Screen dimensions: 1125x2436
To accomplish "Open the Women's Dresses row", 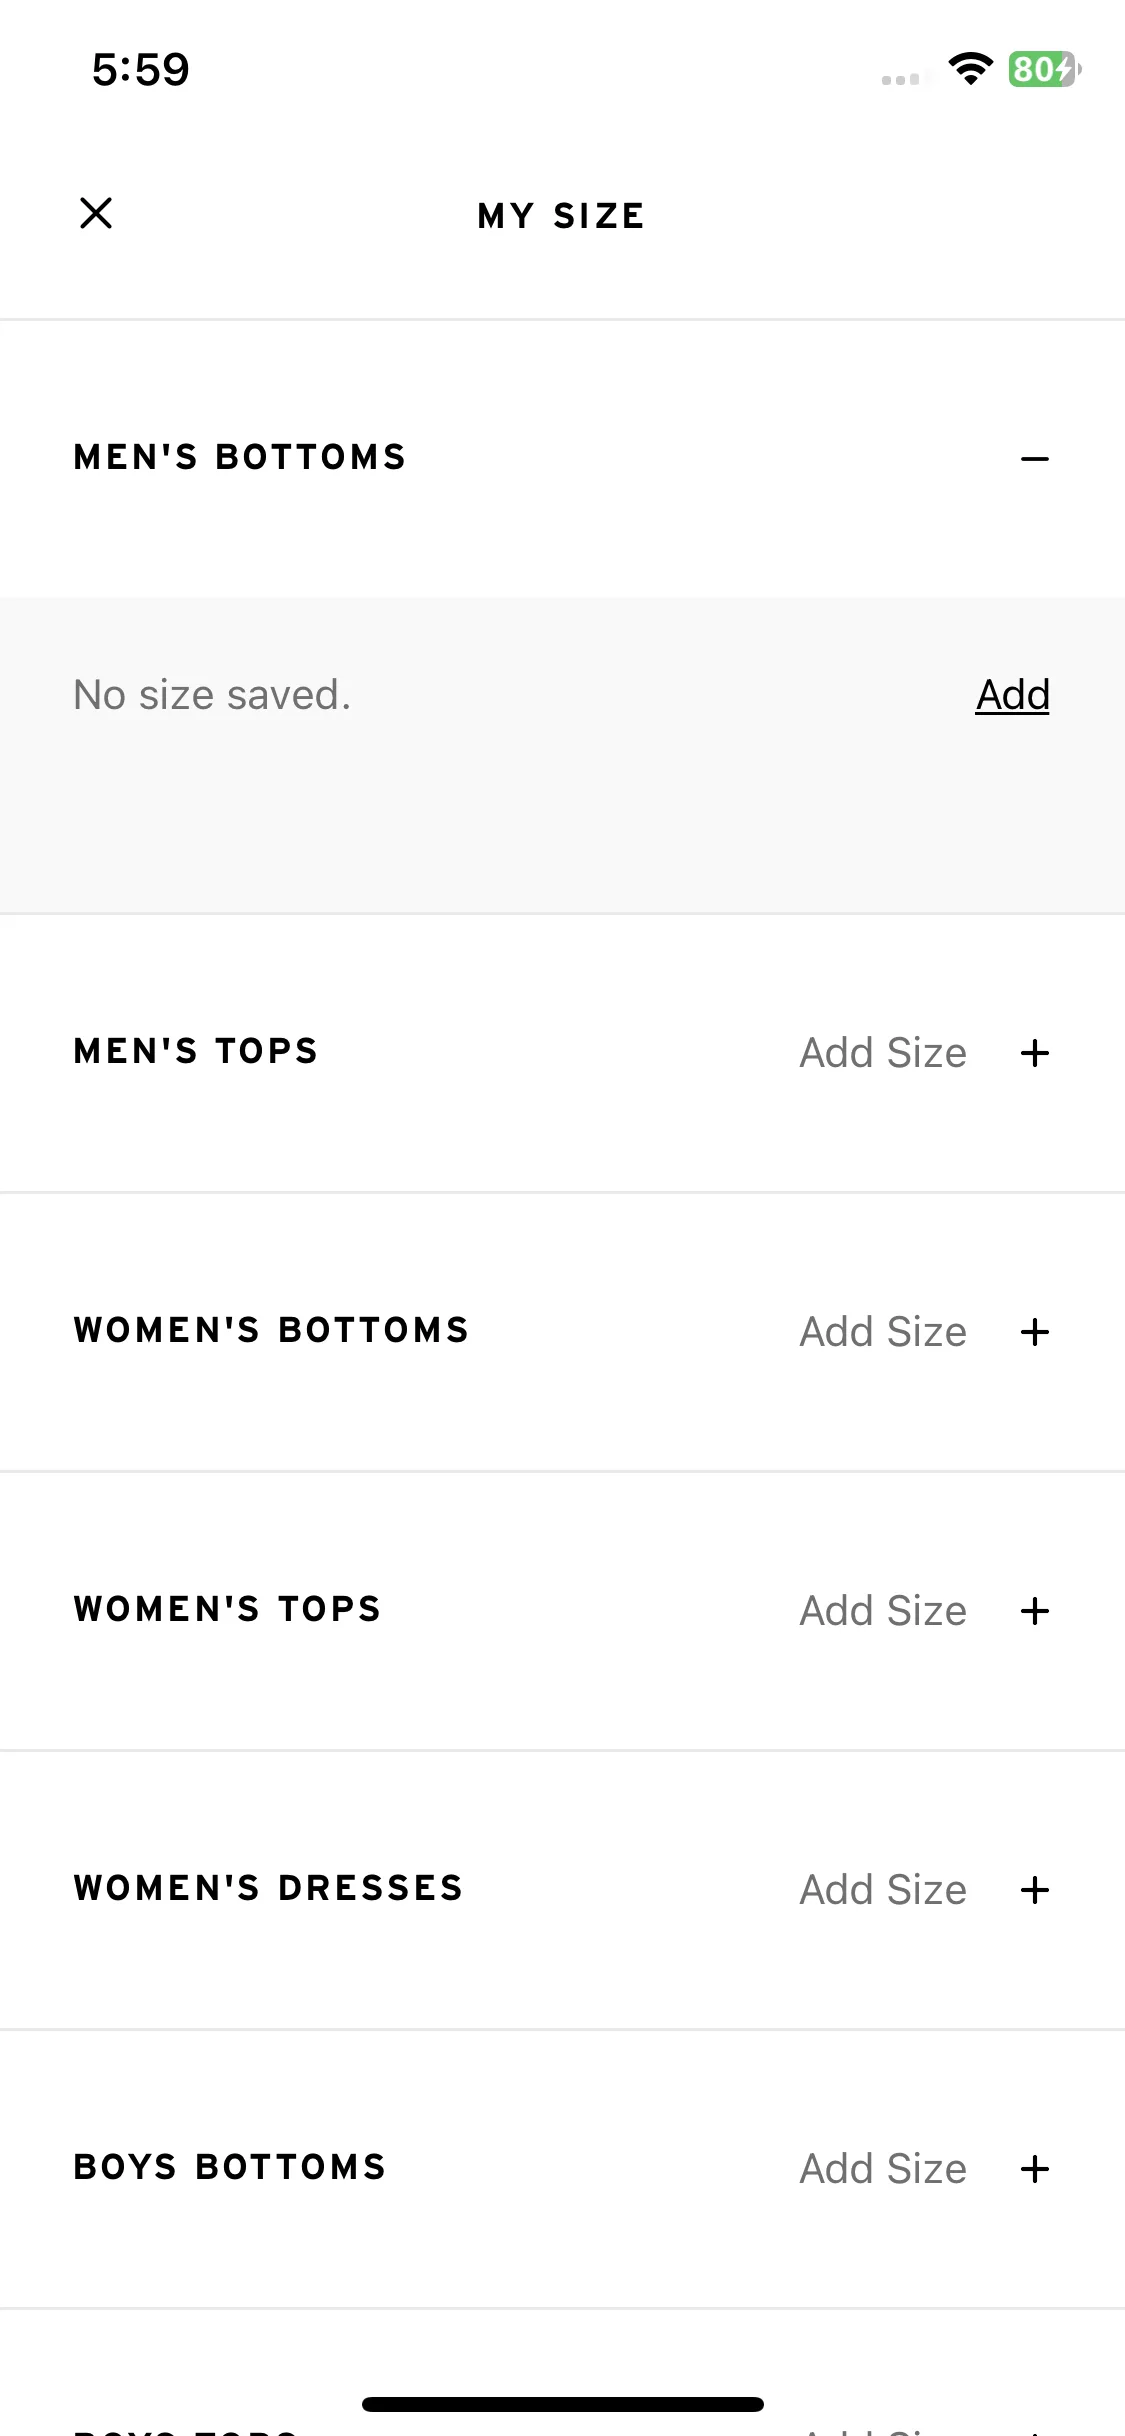I will (562, 1890).
